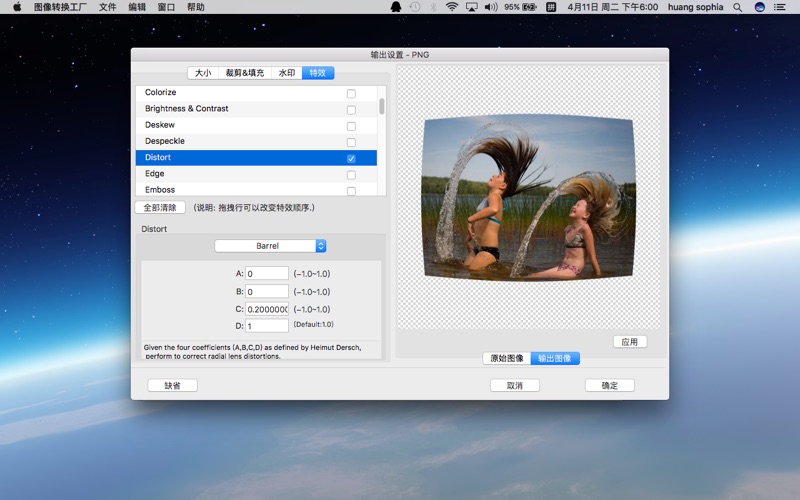800x500 pixels.
Task: Open the QQ penguin menu bar icon
Action: coord(396,7)
